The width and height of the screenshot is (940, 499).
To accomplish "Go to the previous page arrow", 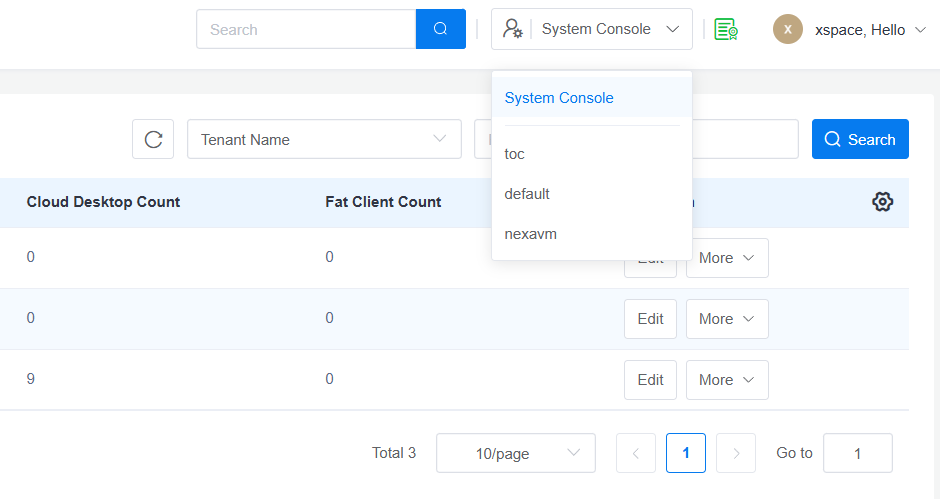I will (x=635, y=453).
